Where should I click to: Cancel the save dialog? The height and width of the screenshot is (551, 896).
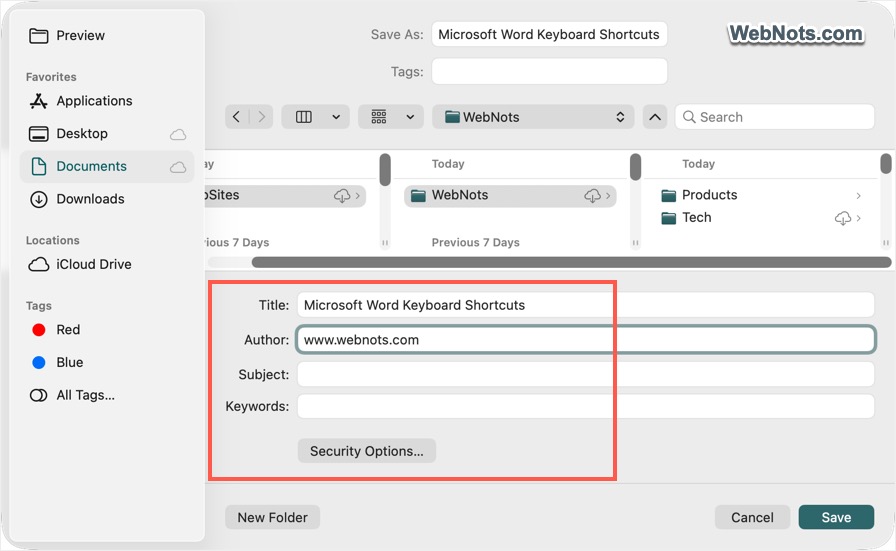tap(752, 517)
